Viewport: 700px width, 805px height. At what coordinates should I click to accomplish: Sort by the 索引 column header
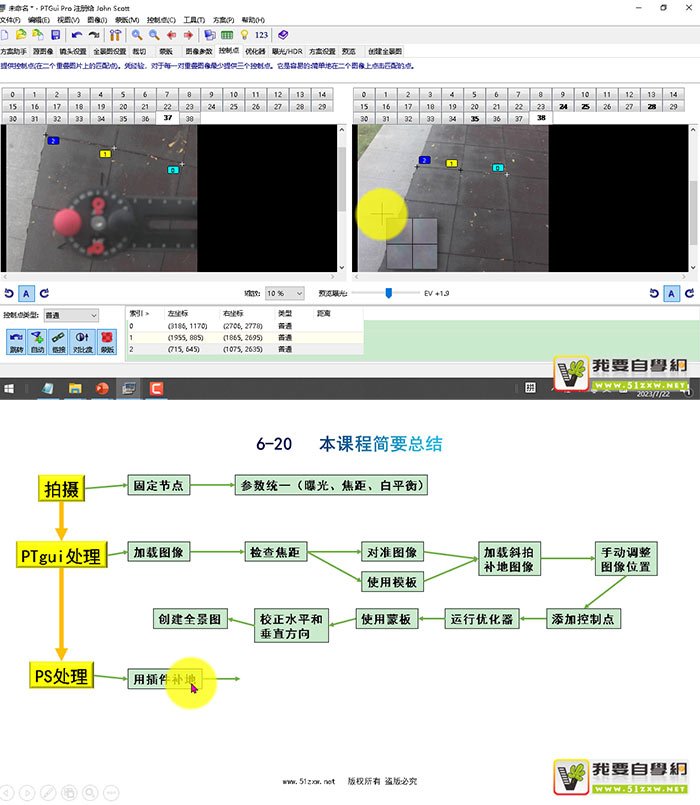(x=139, y=313)
